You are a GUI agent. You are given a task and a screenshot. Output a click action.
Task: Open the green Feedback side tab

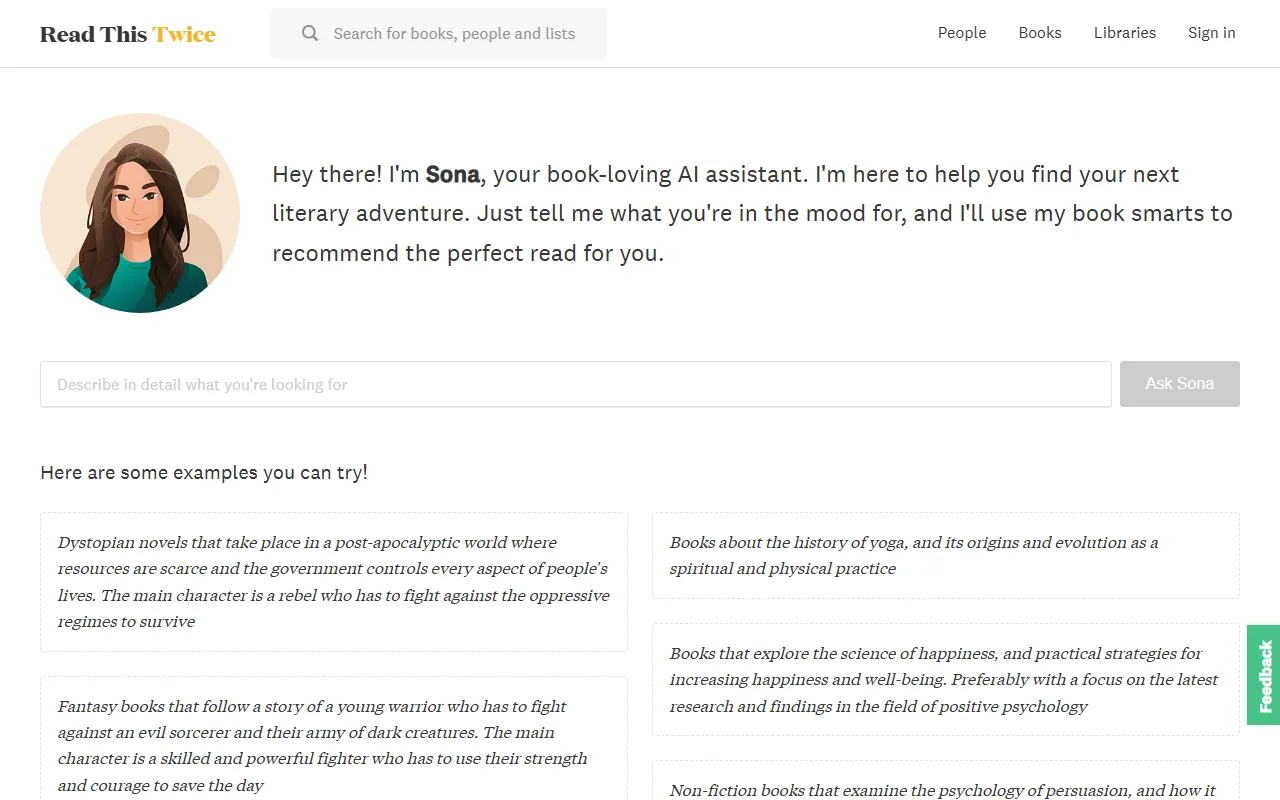coord(1264,675)
